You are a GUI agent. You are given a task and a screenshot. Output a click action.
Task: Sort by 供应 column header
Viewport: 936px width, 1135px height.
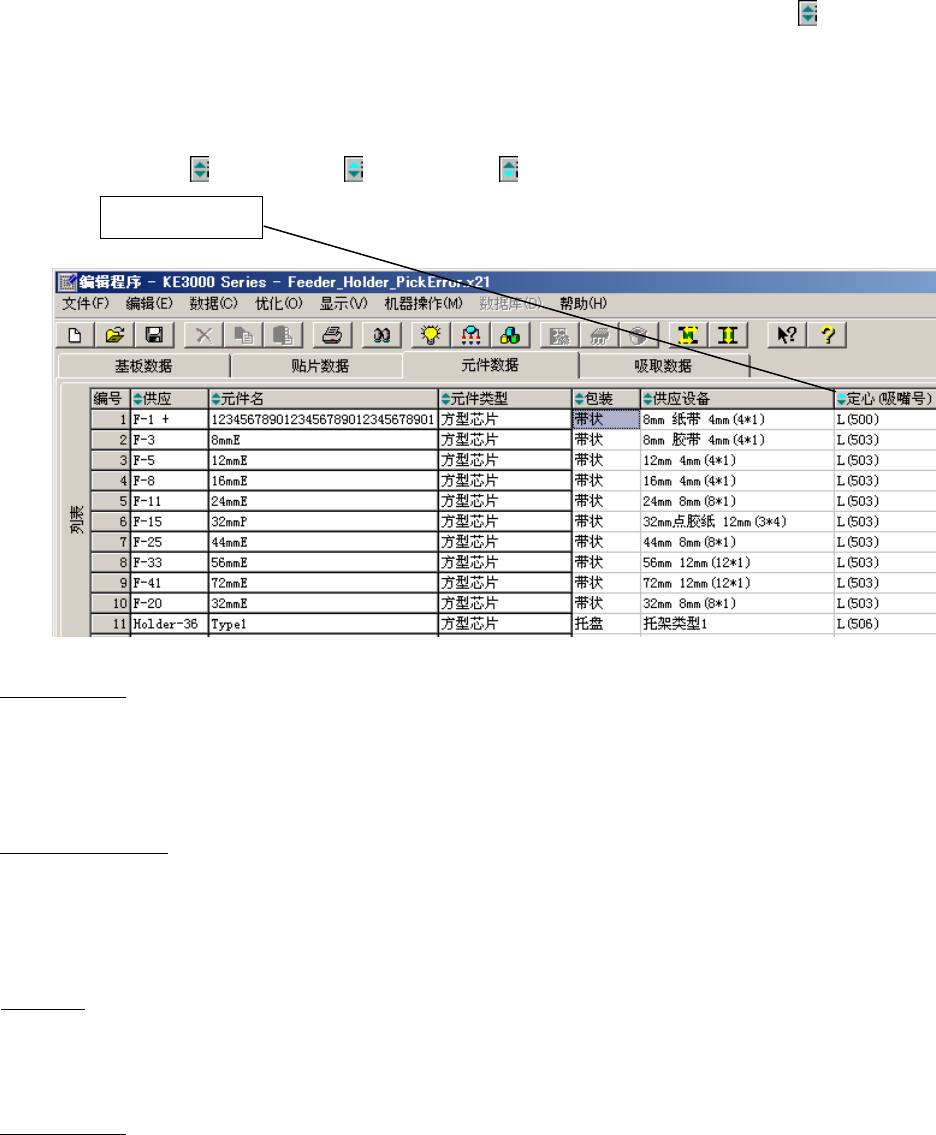tap(169, 399)
